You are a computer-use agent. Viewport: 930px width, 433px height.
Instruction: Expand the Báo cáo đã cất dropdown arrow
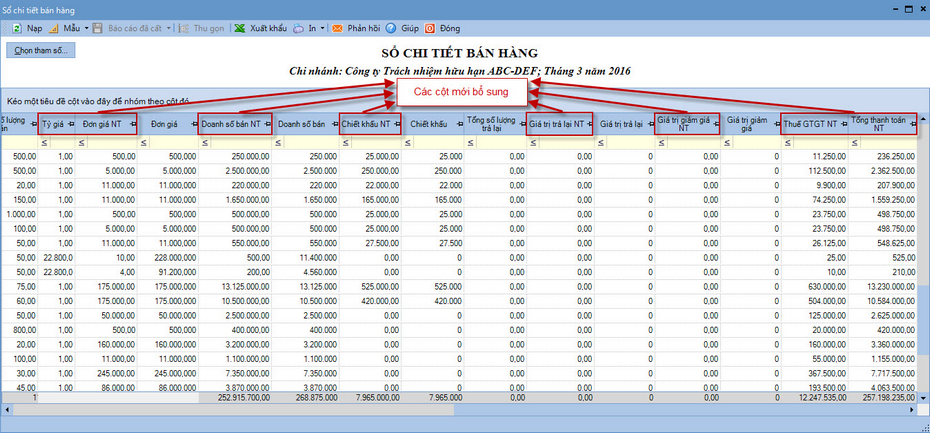pyautogui.click(x=168, y=28)
